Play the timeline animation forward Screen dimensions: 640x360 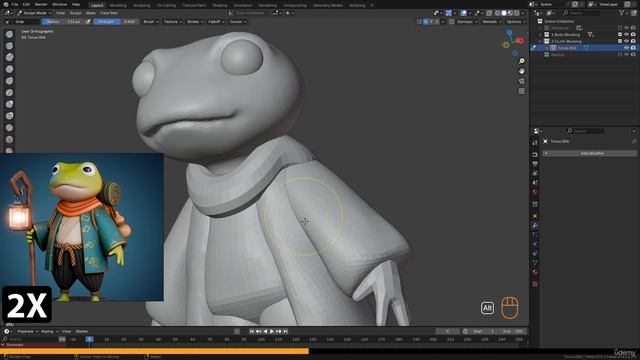click(x=272, y=331)
